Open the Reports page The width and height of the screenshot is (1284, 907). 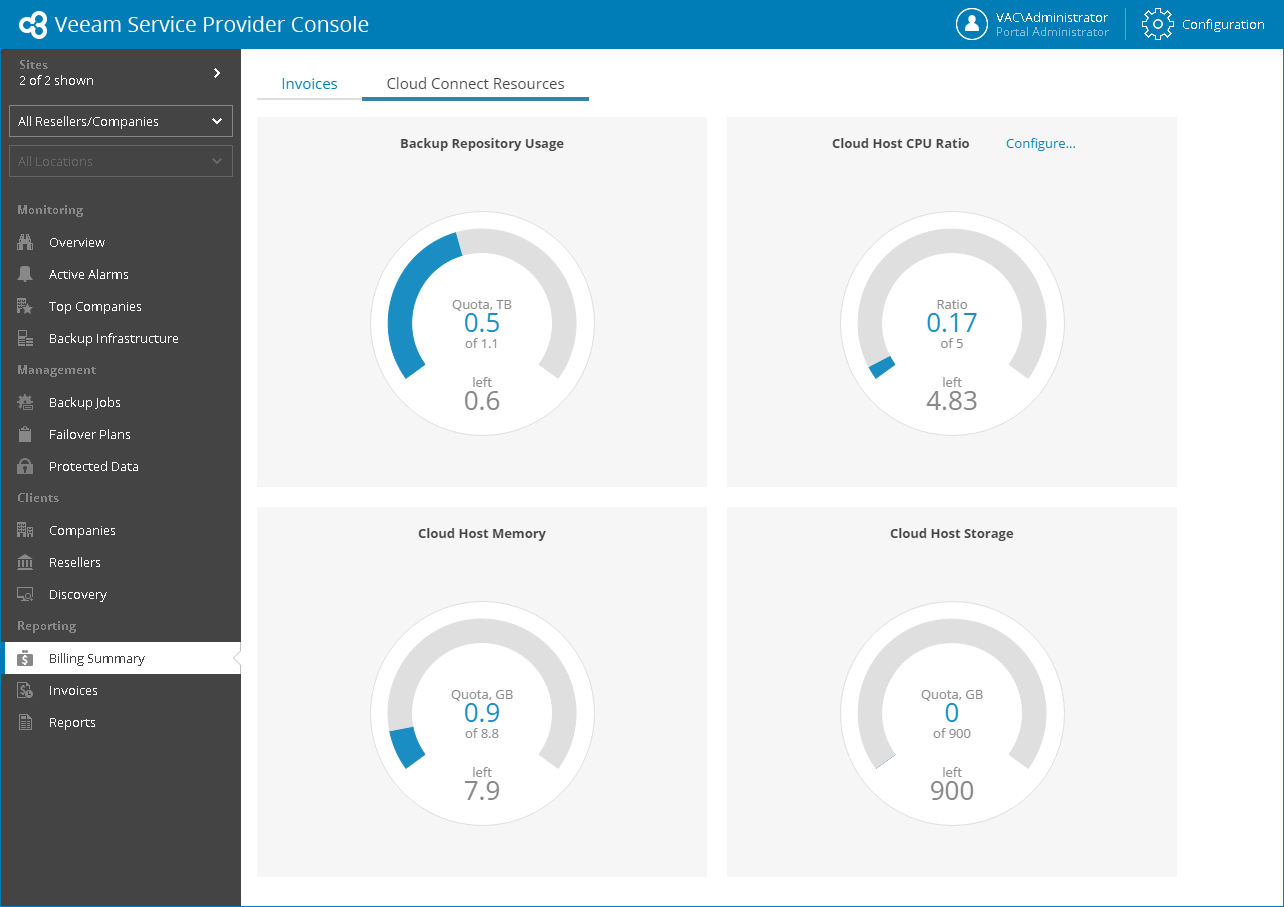72,722
